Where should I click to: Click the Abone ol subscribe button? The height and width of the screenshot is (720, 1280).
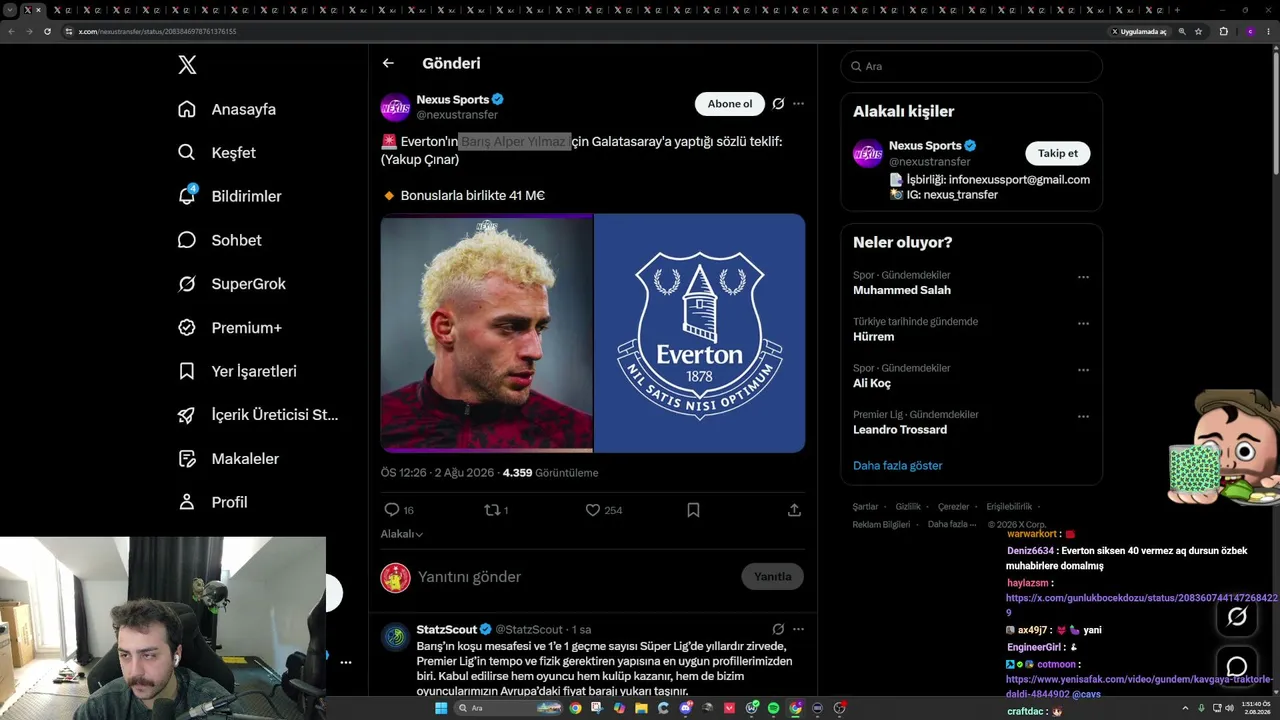click(x=730, y=104)
